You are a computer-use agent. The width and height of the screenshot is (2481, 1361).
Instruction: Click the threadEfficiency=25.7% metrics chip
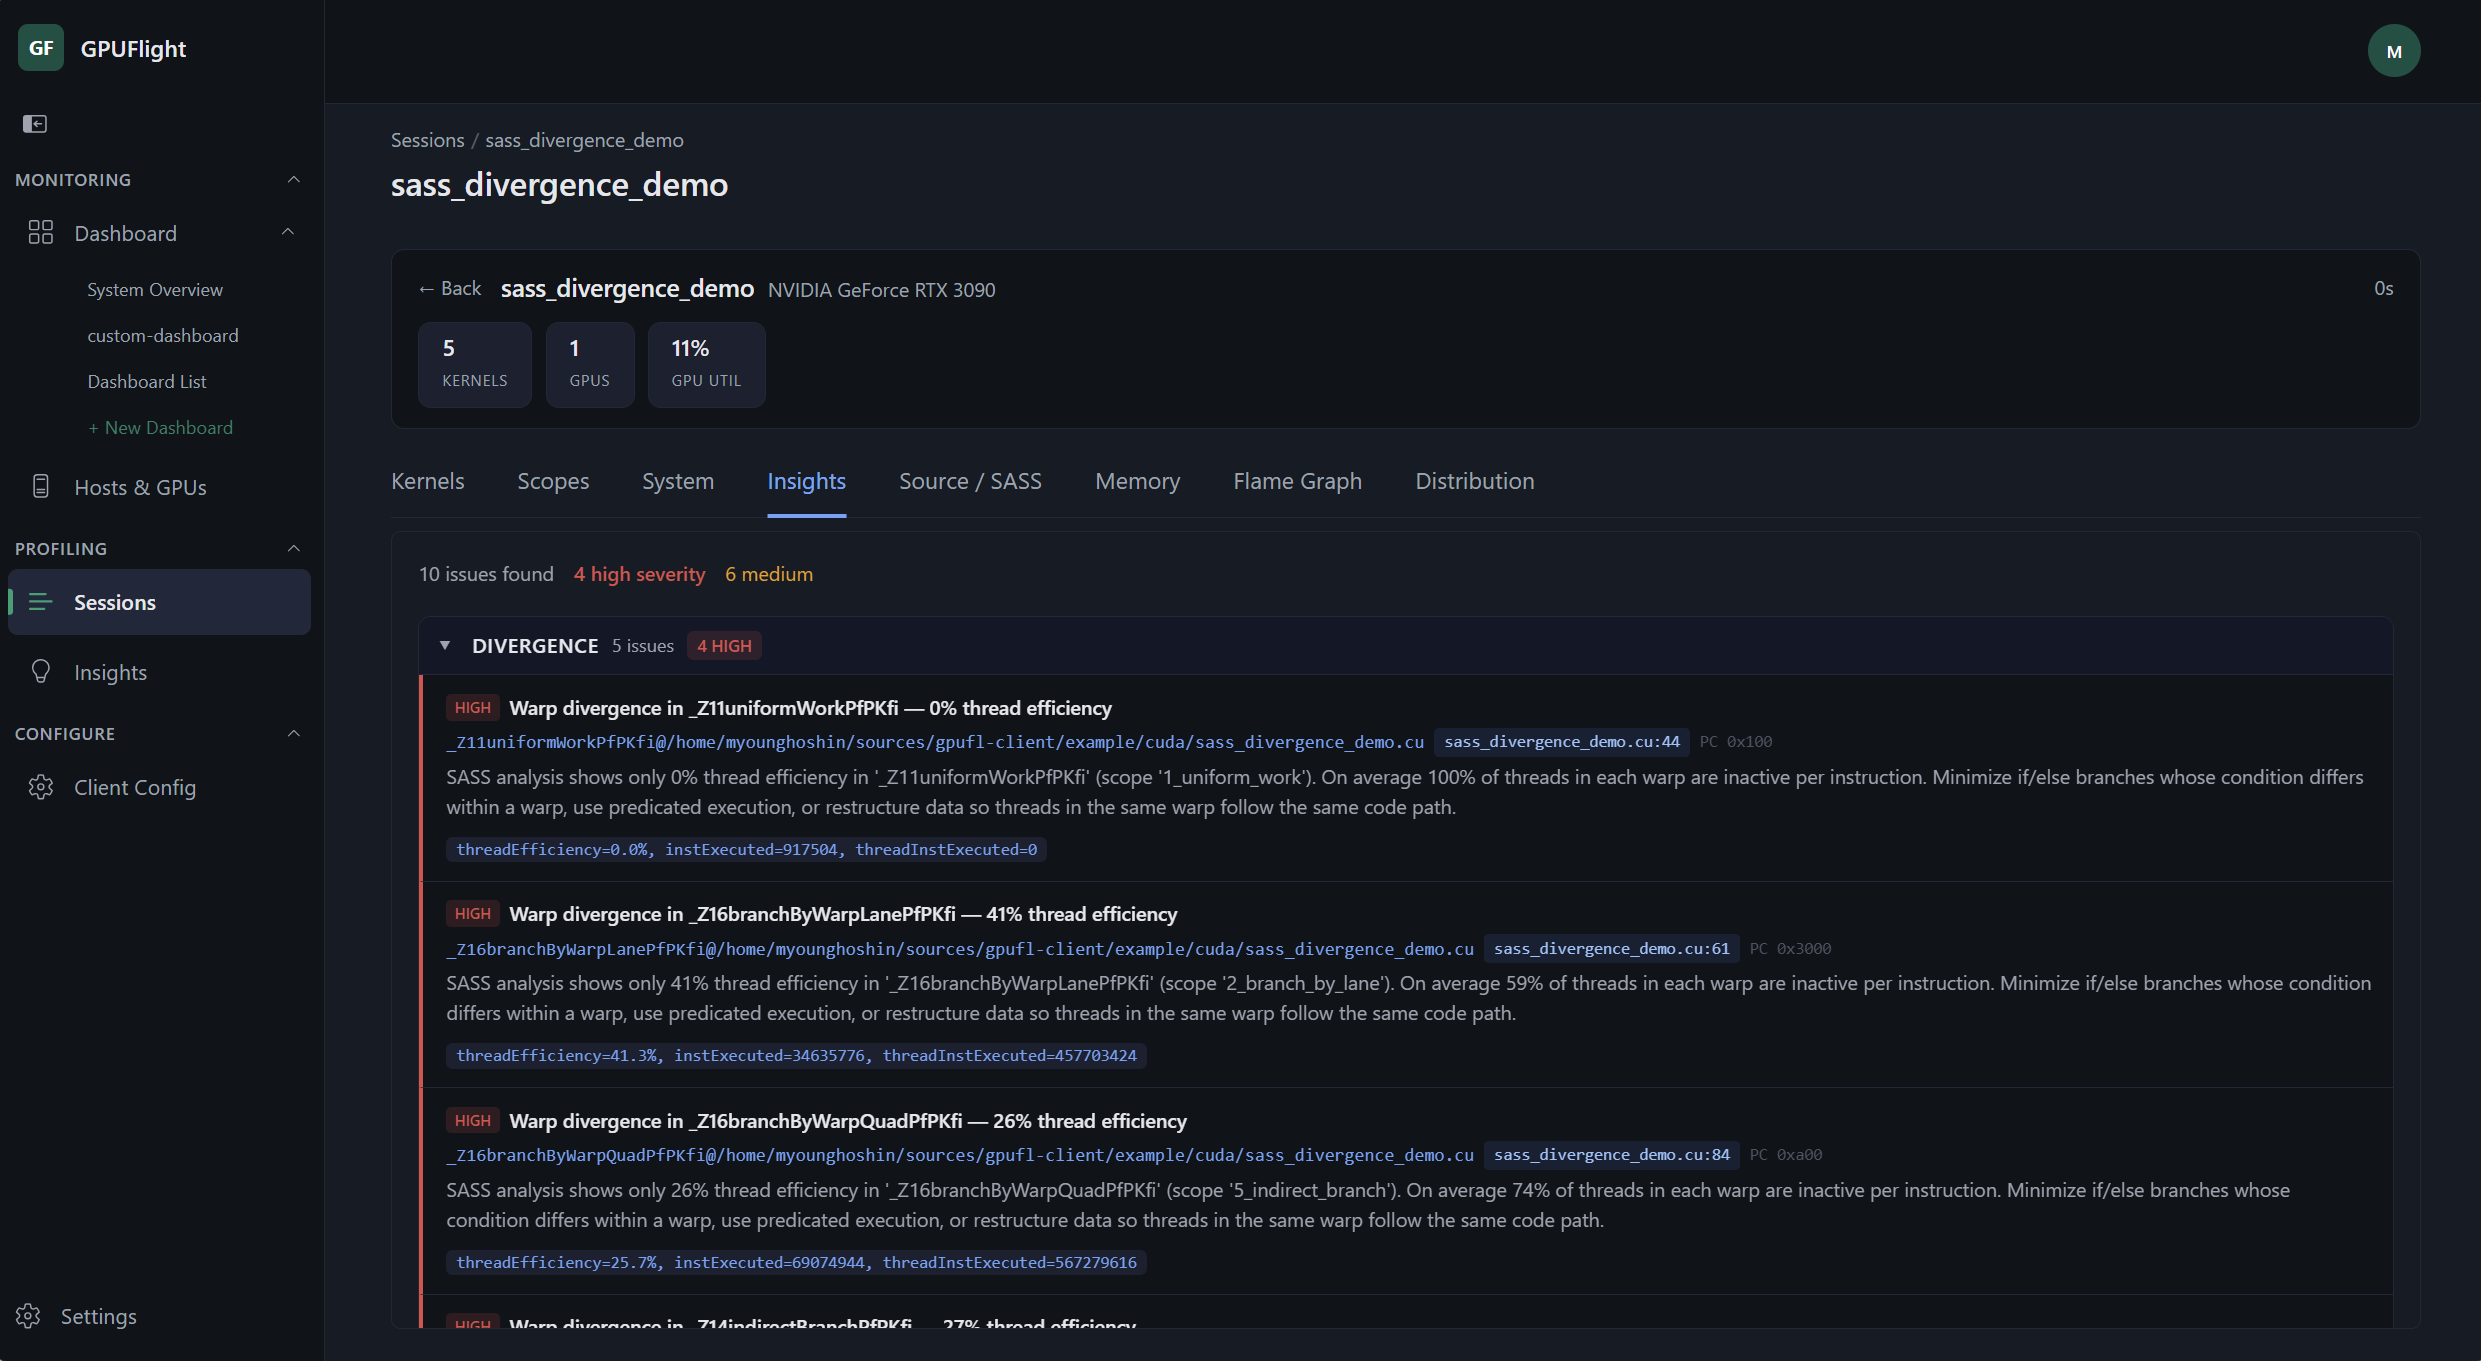click(796, 1262)
